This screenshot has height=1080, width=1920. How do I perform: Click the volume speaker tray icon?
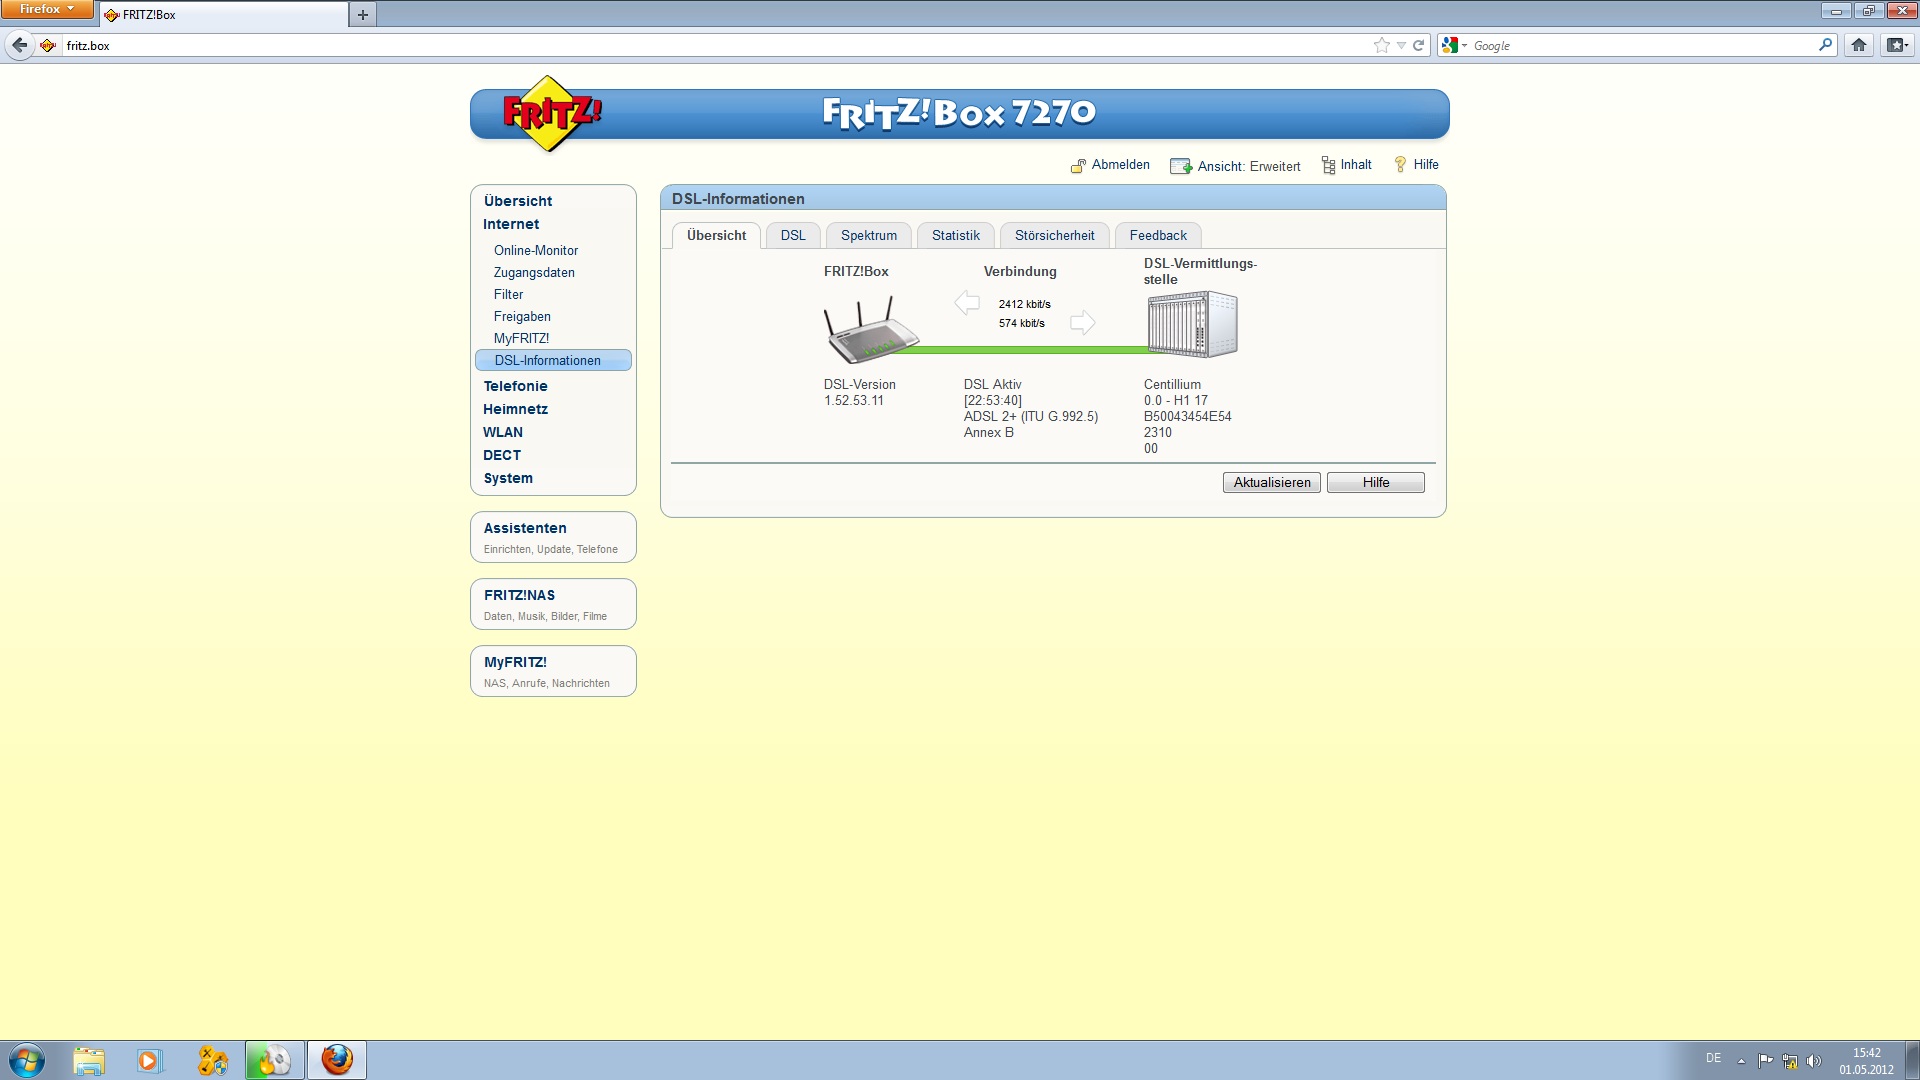[x=1814, y=1061]
